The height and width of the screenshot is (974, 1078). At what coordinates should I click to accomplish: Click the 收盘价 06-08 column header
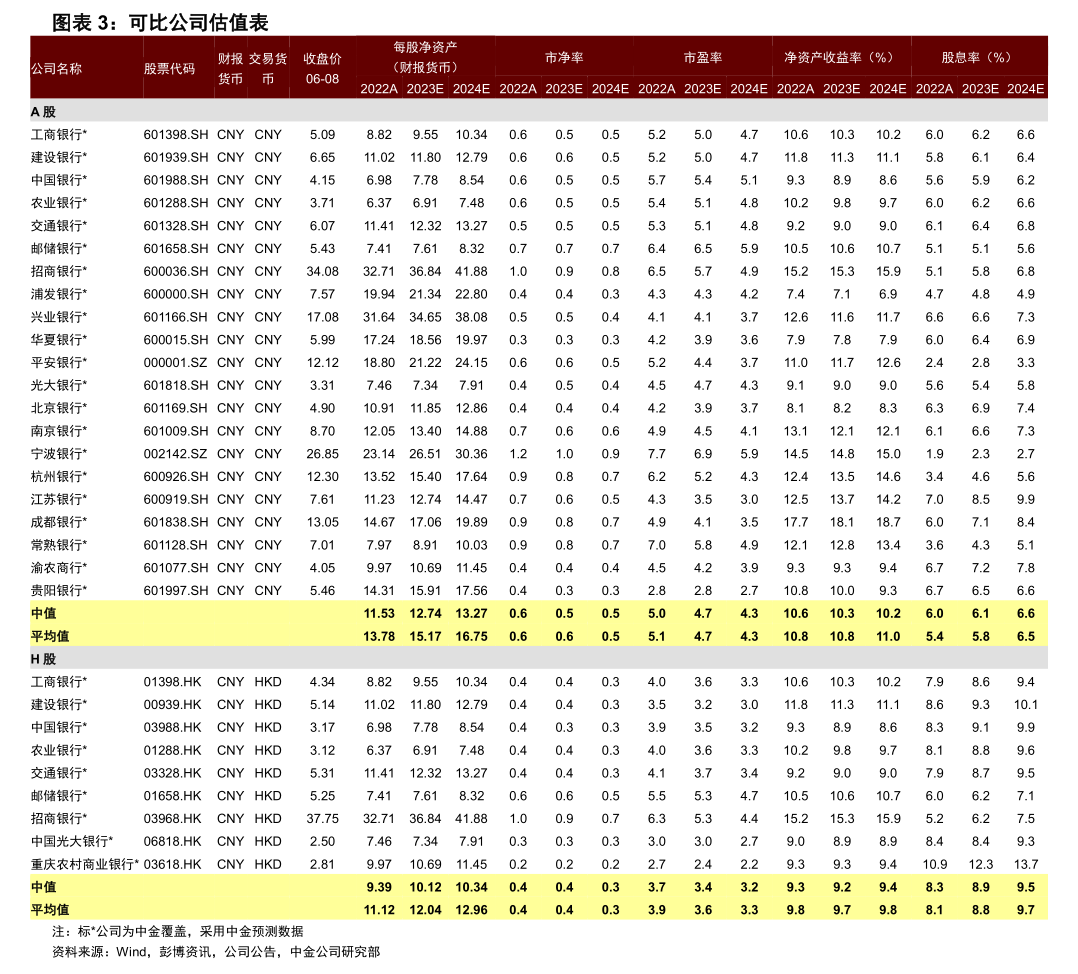click(322, 68)
